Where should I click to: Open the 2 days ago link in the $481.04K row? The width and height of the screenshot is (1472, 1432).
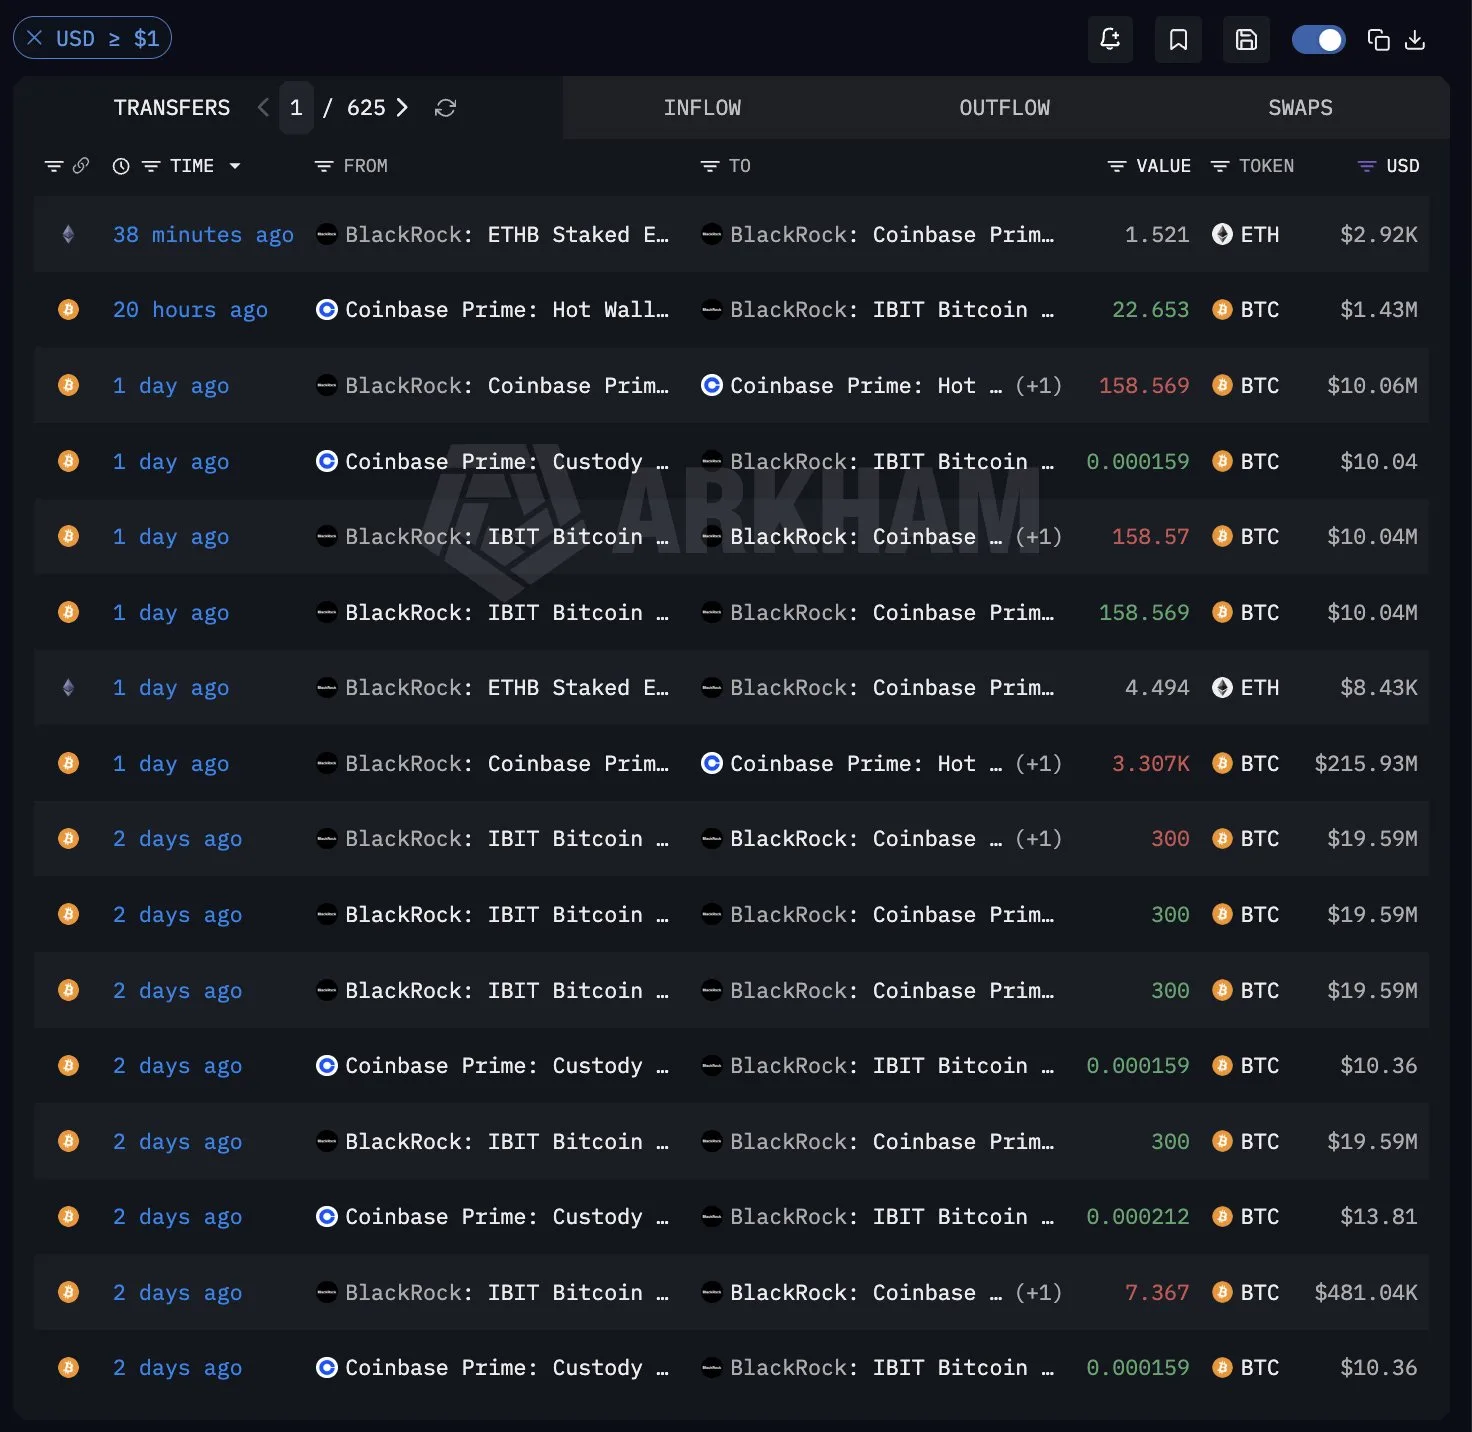tap(177, 1293)
